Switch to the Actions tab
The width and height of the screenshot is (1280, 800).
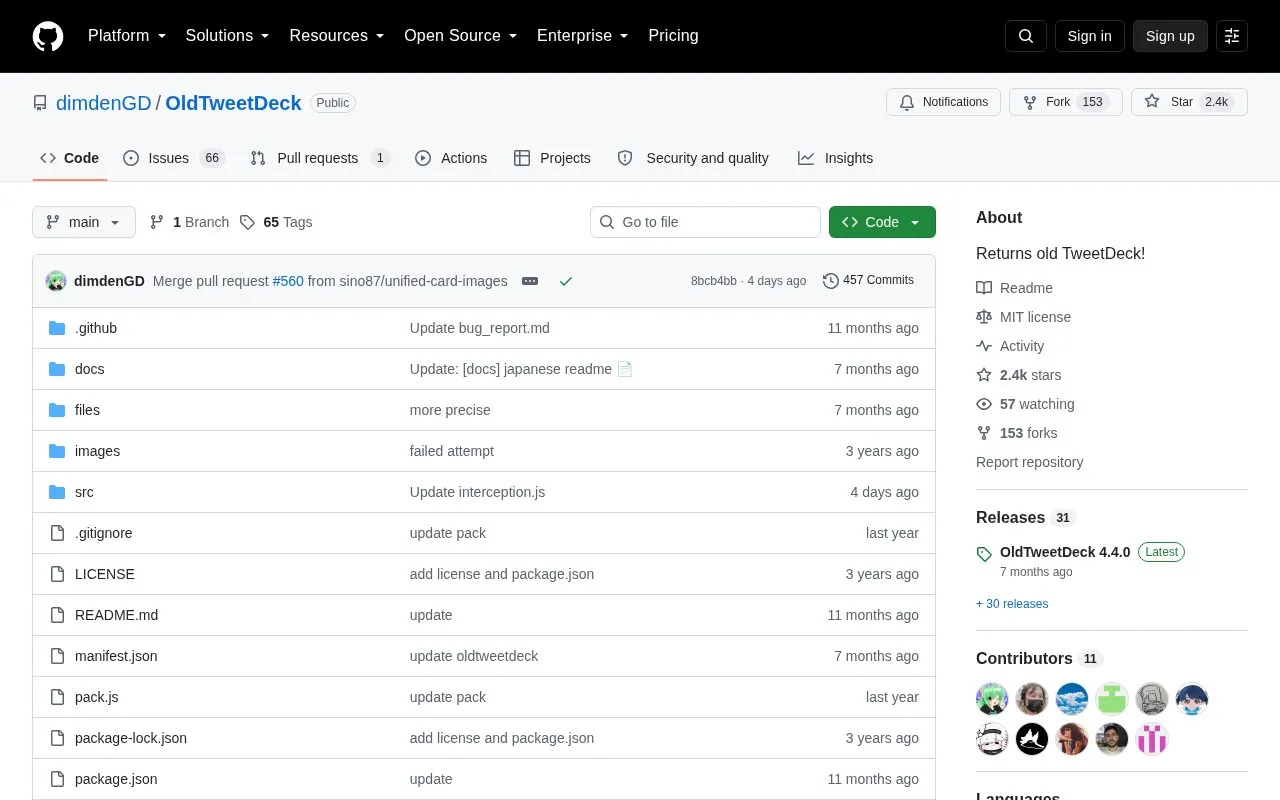pyautogui.click(x=451, y=158)
